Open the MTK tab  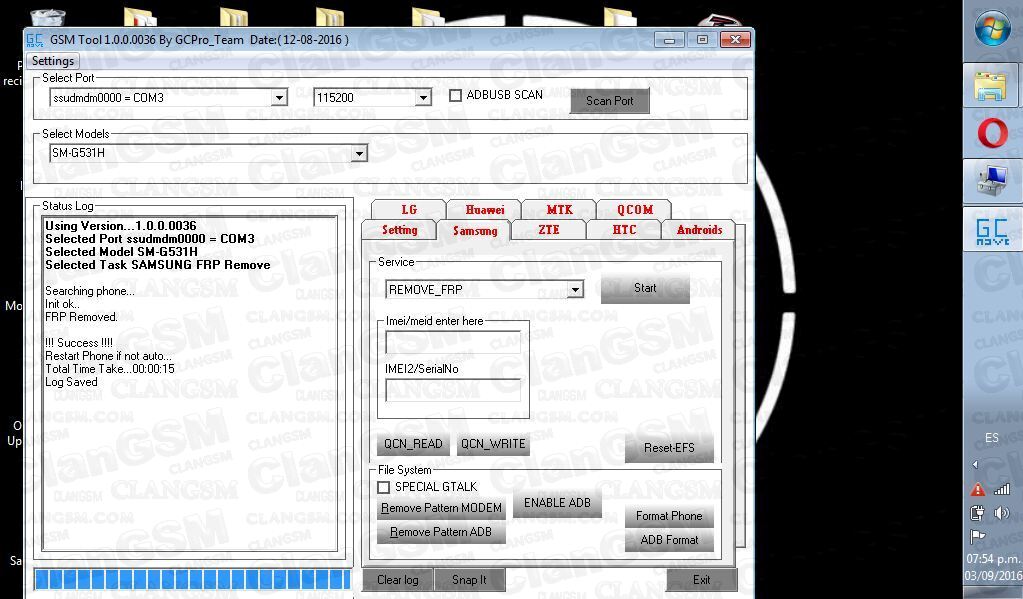(x=559, y=209)
